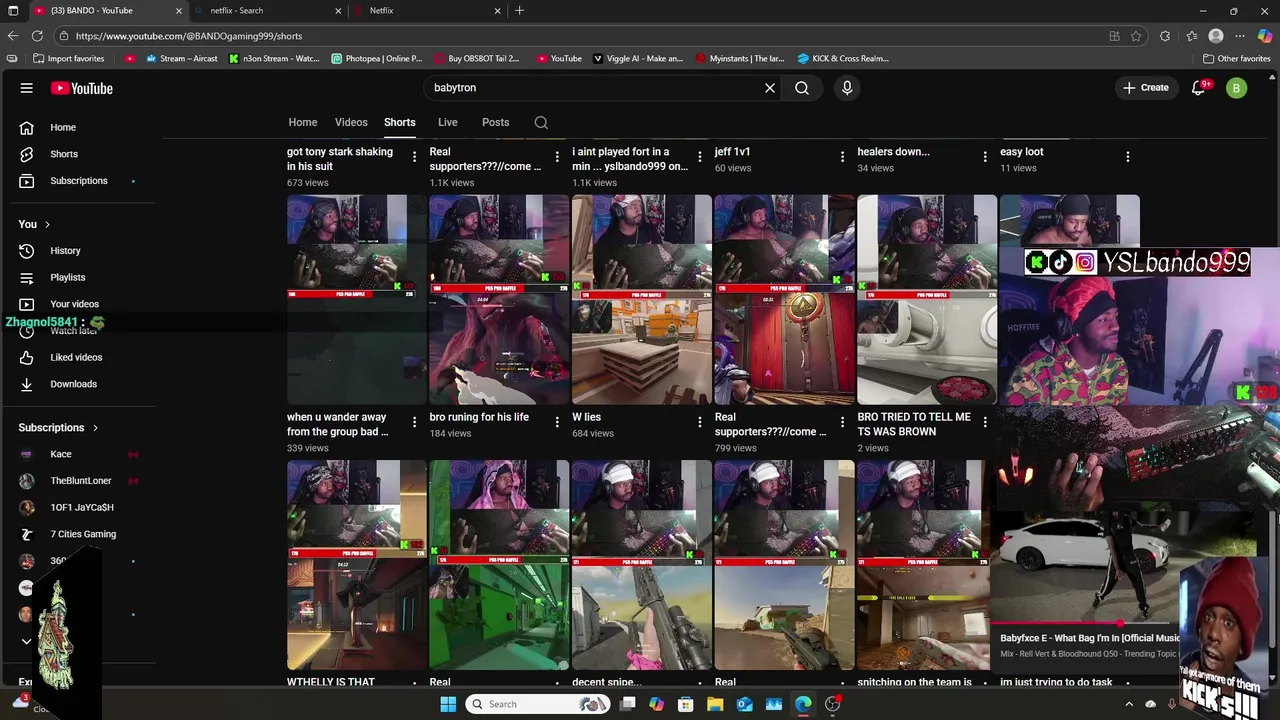Search with your voice microphone icon

[x=847, y=88]
